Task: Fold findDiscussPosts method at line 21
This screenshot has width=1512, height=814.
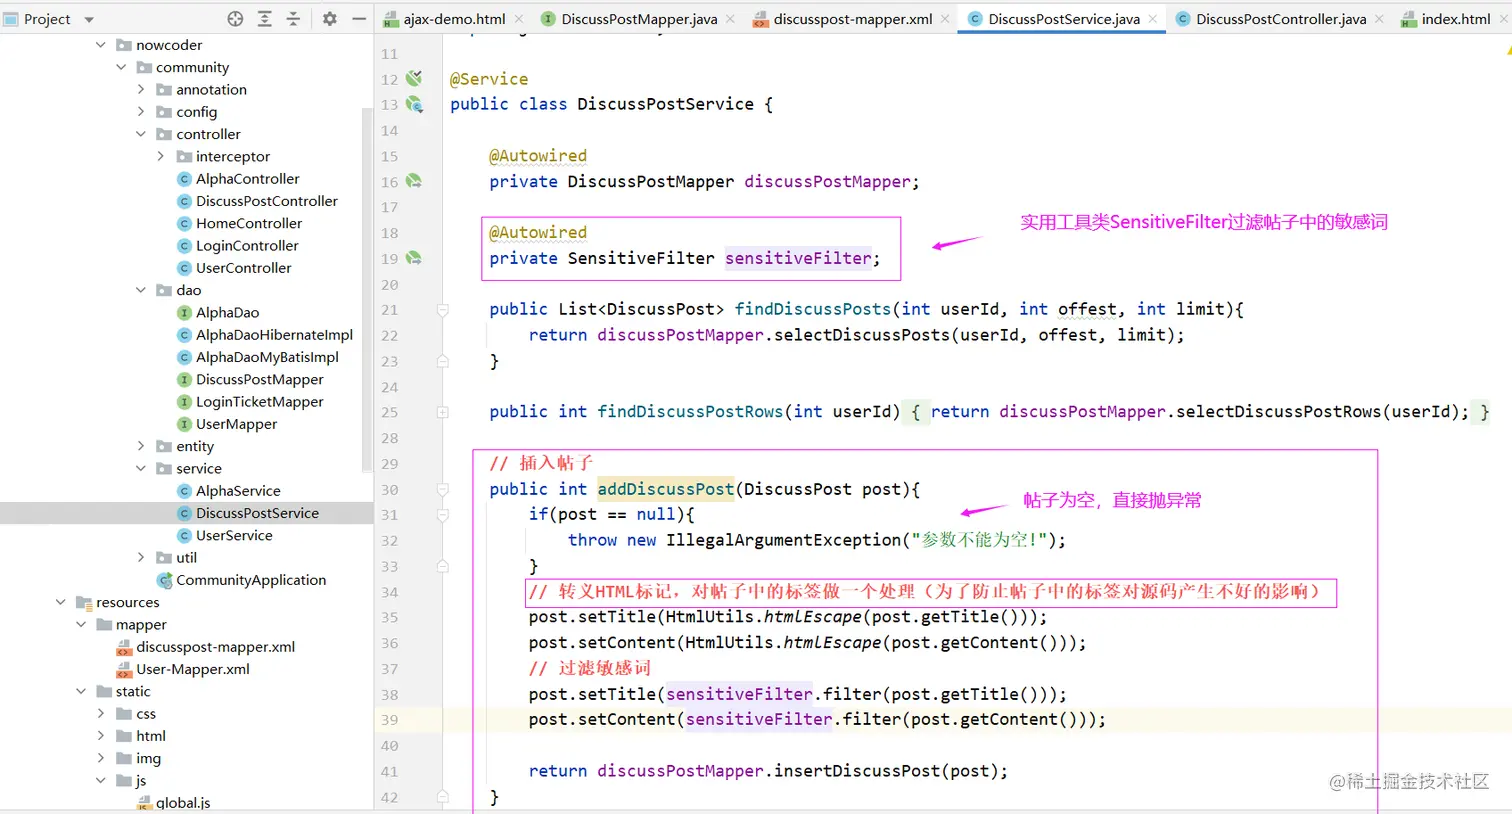Action: click(x=442, y=310)
